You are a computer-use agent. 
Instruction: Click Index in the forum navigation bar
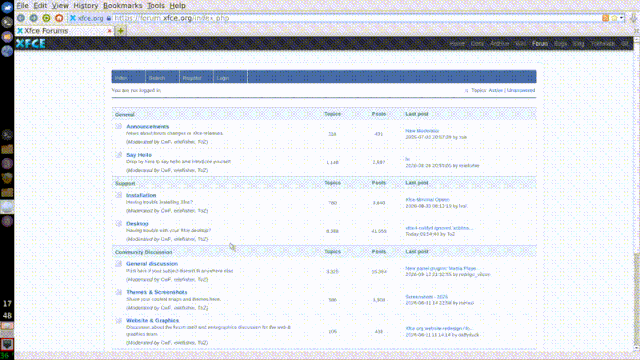coord(121,78)
